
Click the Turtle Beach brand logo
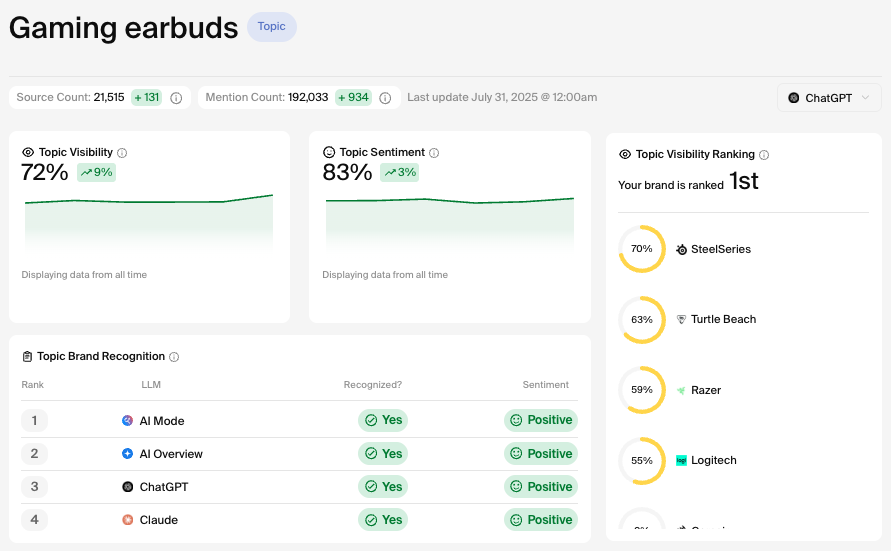coord(681,319)
